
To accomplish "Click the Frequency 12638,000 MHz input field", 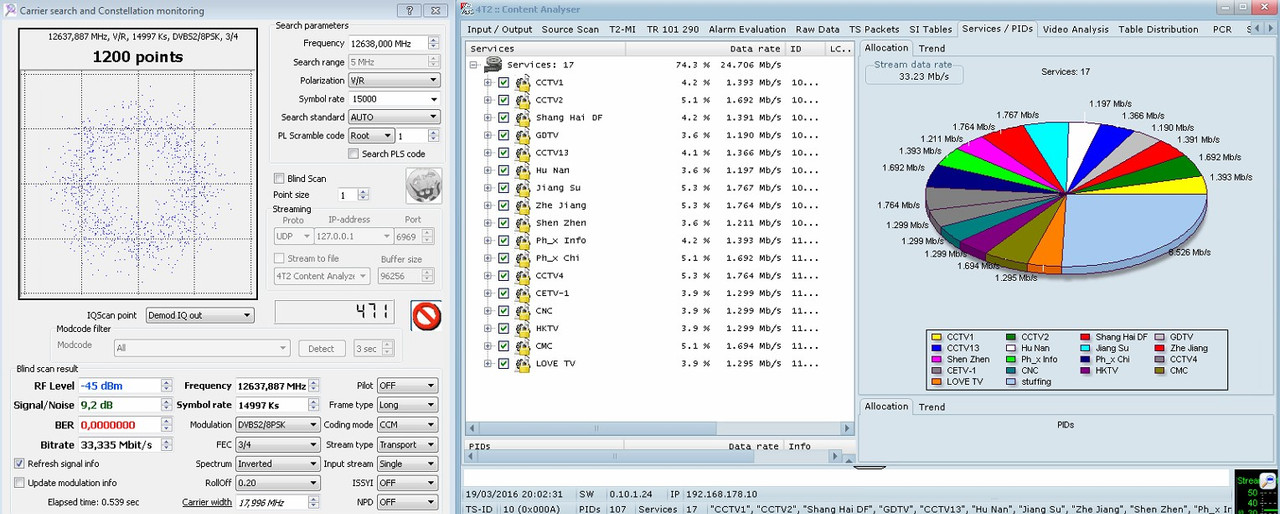I will 387,44.
